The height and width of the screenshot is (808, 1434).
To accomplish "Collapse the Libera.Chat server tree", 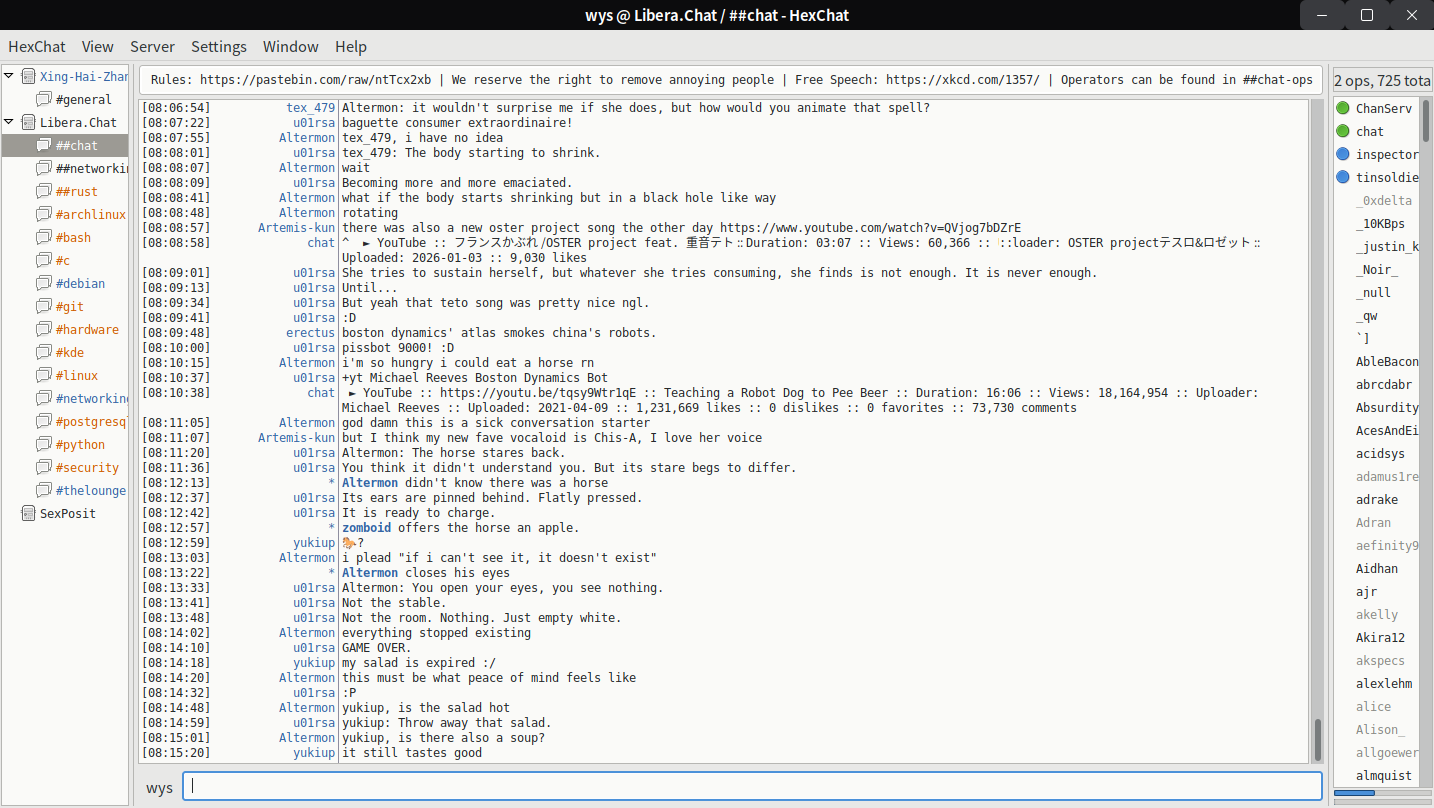I will pyautogui.click(x=9, y=122).
